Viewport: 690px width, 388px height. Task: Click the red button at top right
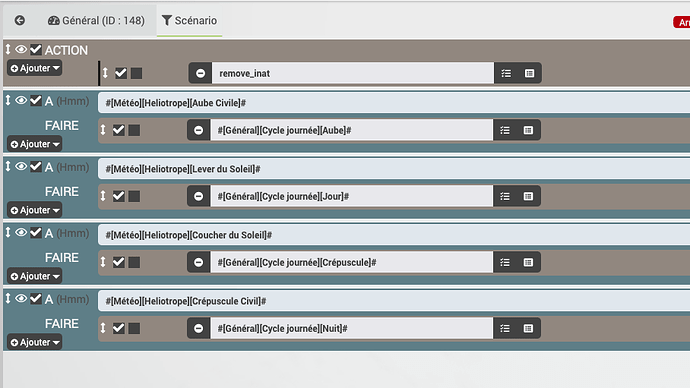(x=682, y=22)
